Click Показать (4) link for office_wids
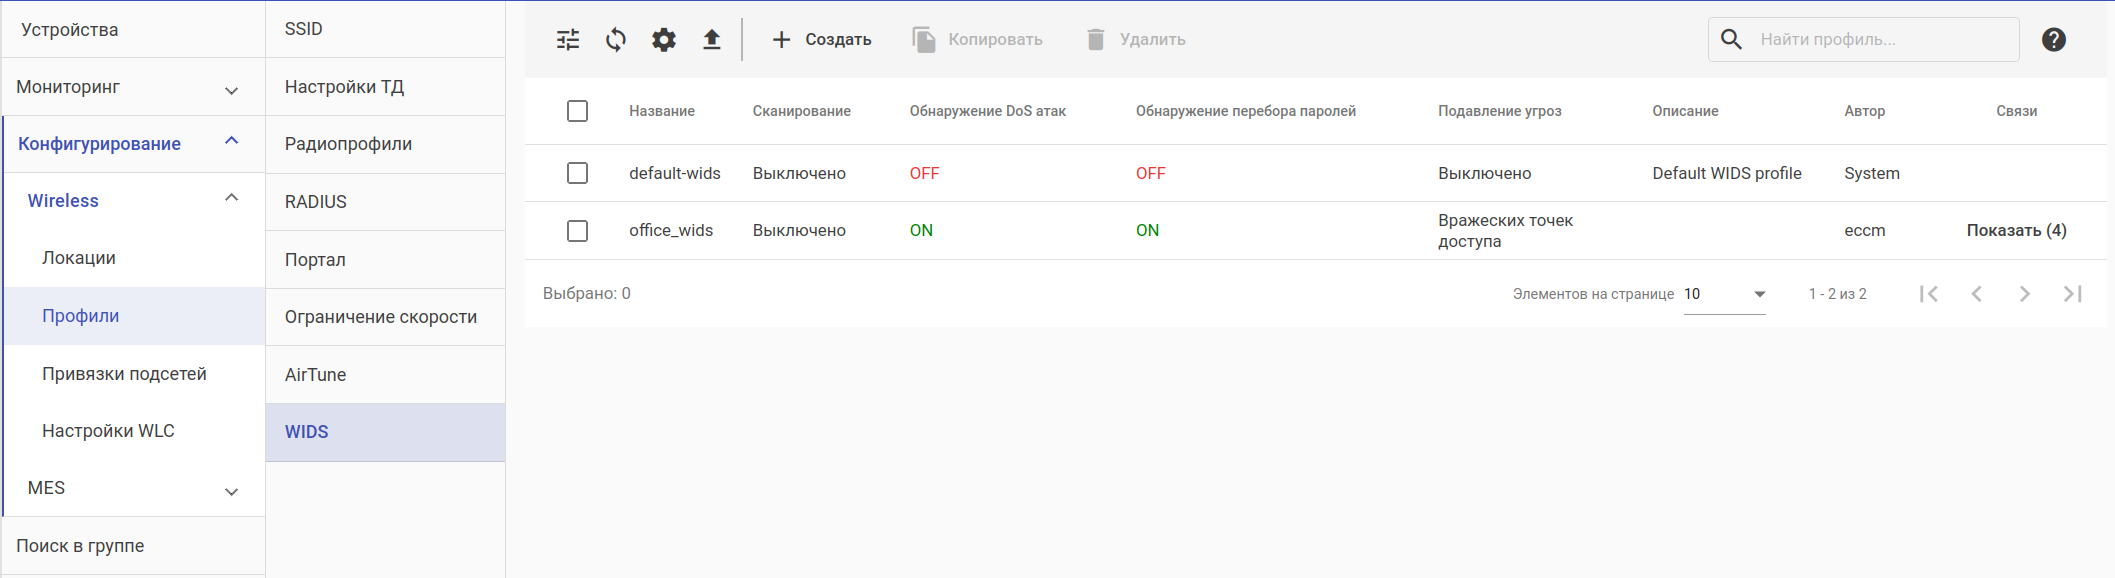The image size is (2115, 578). (2016, 231)
